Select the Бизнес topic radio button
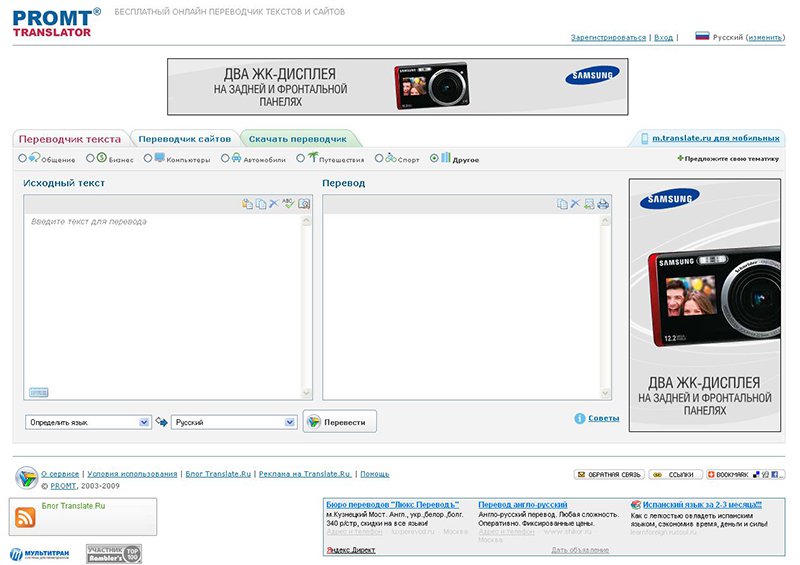 90,158
